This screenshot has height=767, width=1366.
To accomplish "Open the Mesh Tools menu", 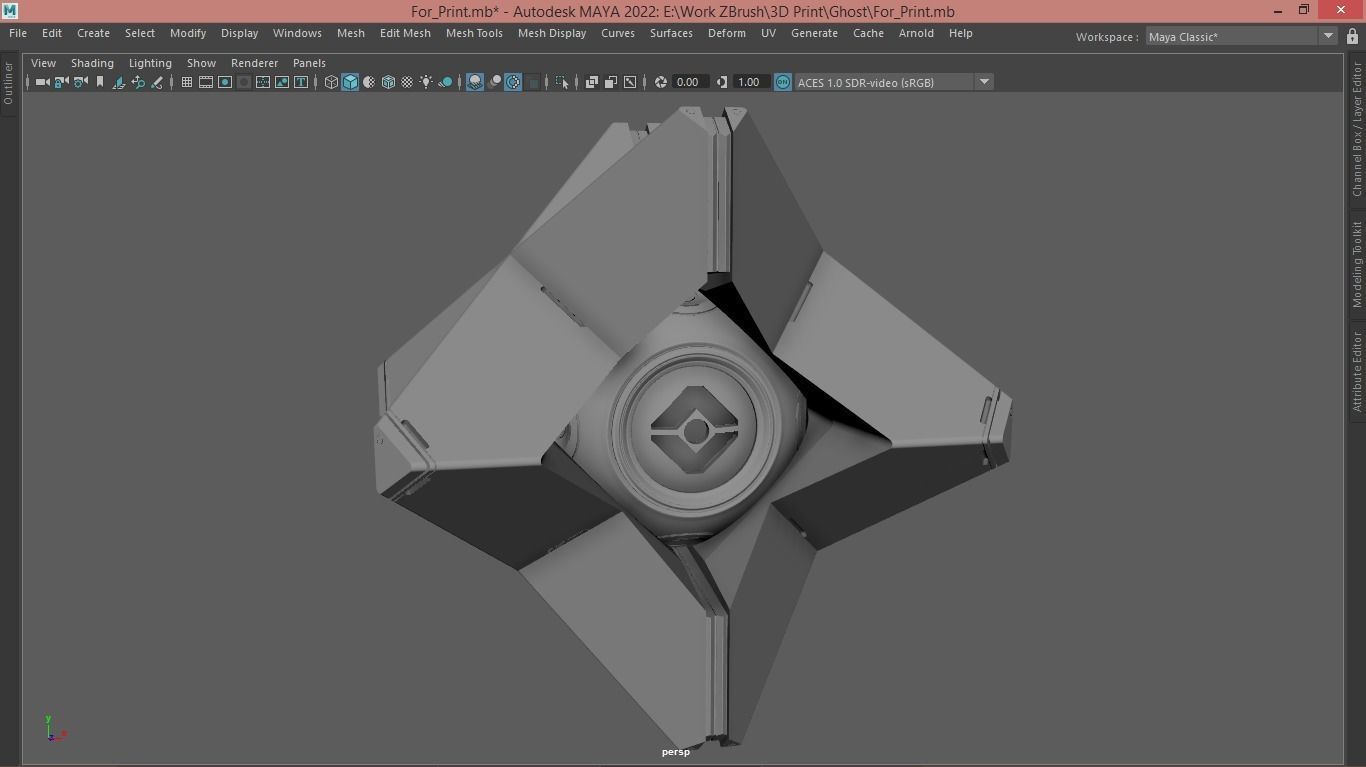I will pyautogui.click(x=474, y=33).
